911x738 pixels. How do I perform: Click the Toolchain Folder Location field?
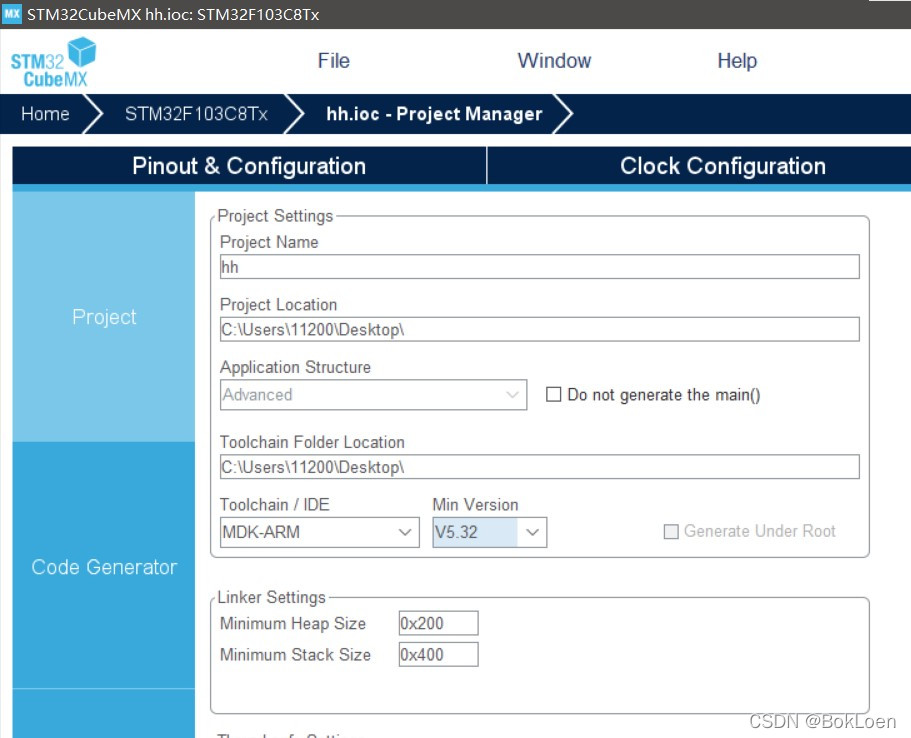[x=539, y=467]
